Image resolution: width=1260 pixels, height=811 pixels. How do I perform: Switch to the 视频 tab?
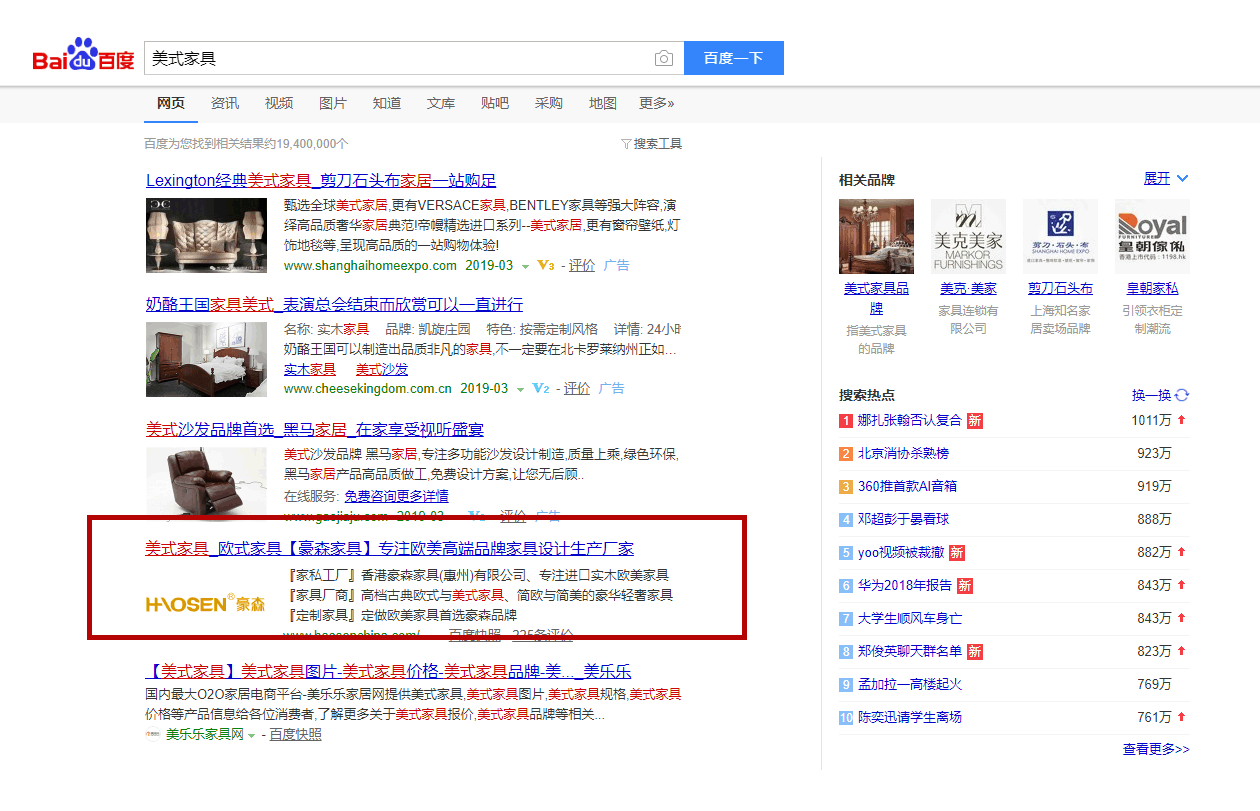point(279,103)
